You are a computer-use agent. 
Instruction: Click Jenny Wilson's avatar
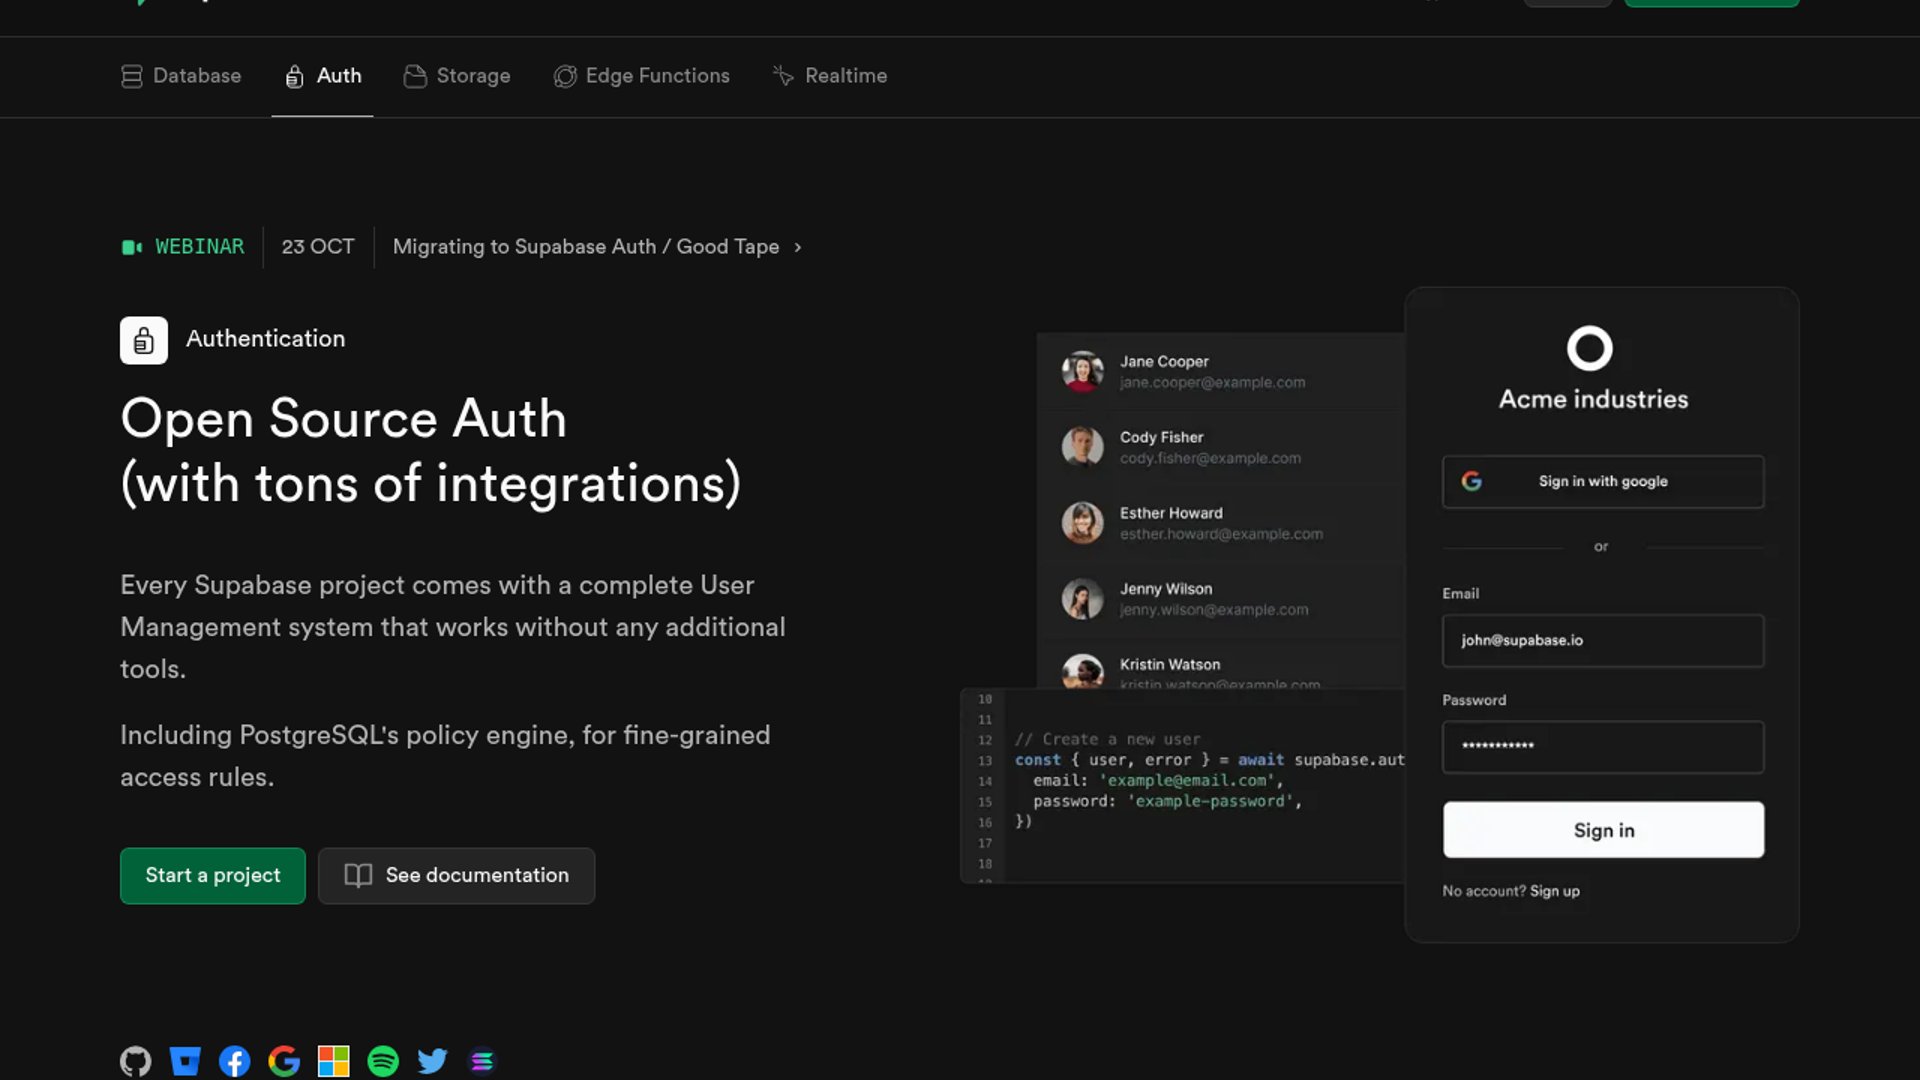1082,599
